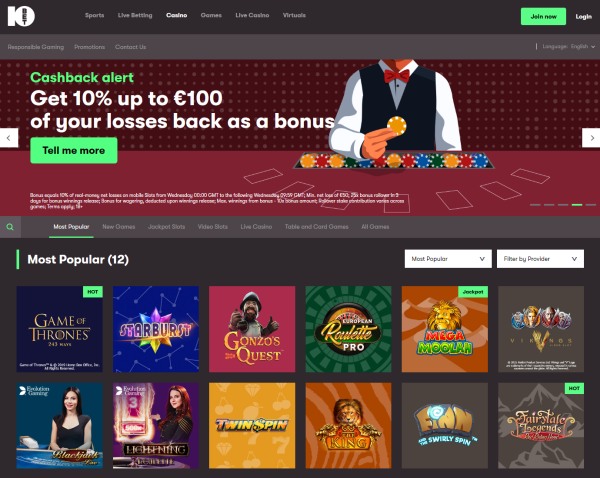Open Mega Moolah jackpot game
The height and width of the screenshot is (478, 600).
(445, 329)
